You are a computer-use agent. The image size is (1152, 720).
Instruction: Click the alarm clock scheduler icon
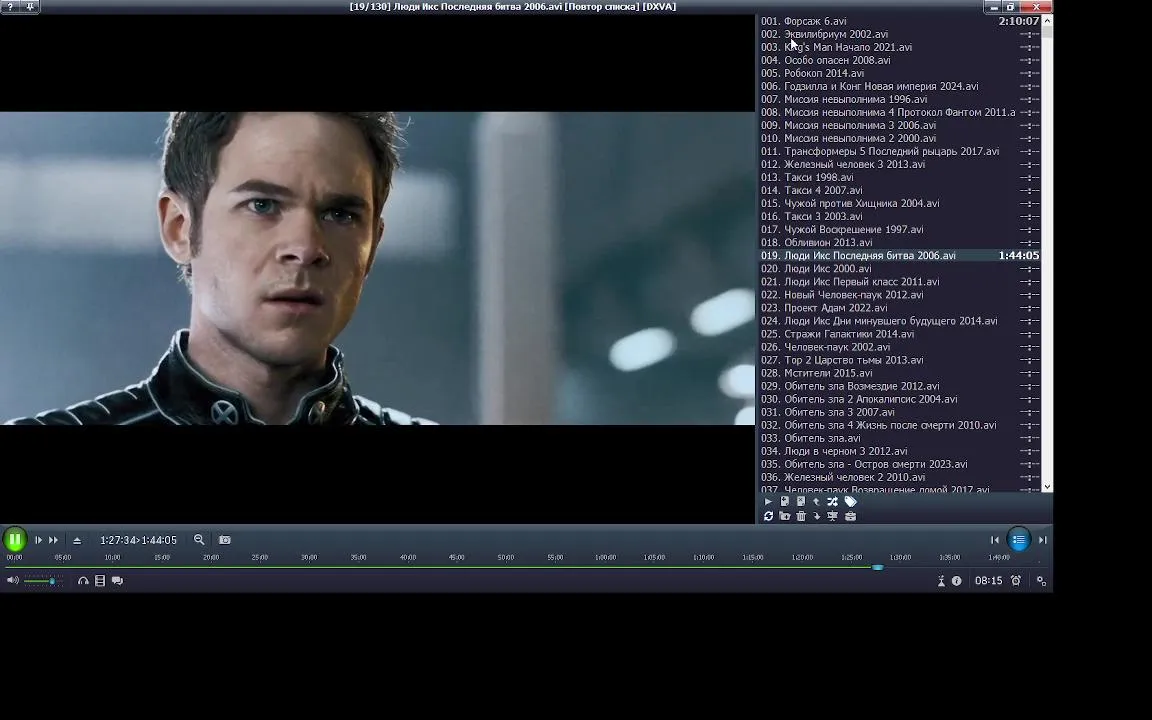pyautogui.click(x=1016, y=580)
